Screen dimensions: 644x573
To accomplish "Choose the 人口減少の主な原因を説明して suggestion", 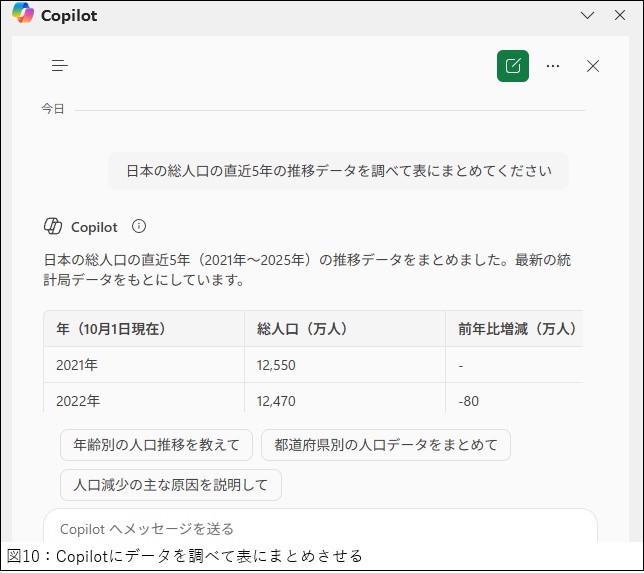I will (x=171, y=485).
